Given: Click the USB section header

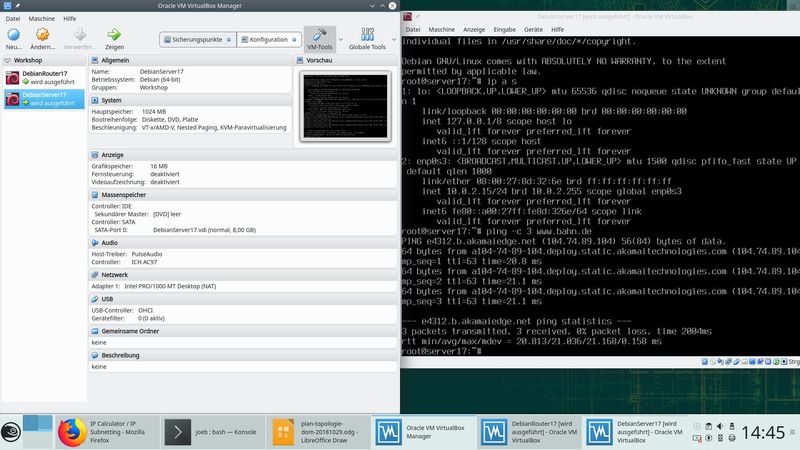Looking at the screenshot, I should (243, 299).
